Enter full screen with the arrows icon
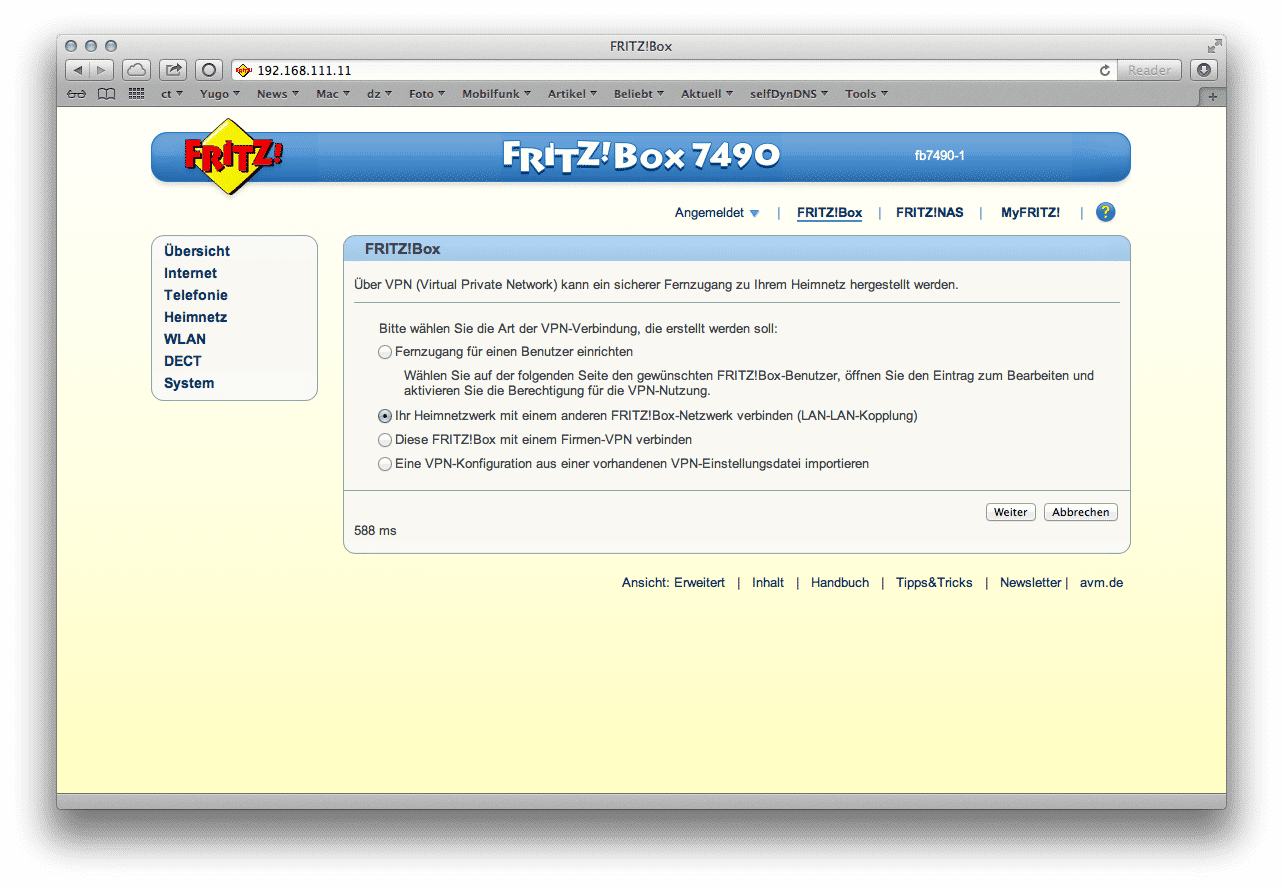 coord(1214,46)
